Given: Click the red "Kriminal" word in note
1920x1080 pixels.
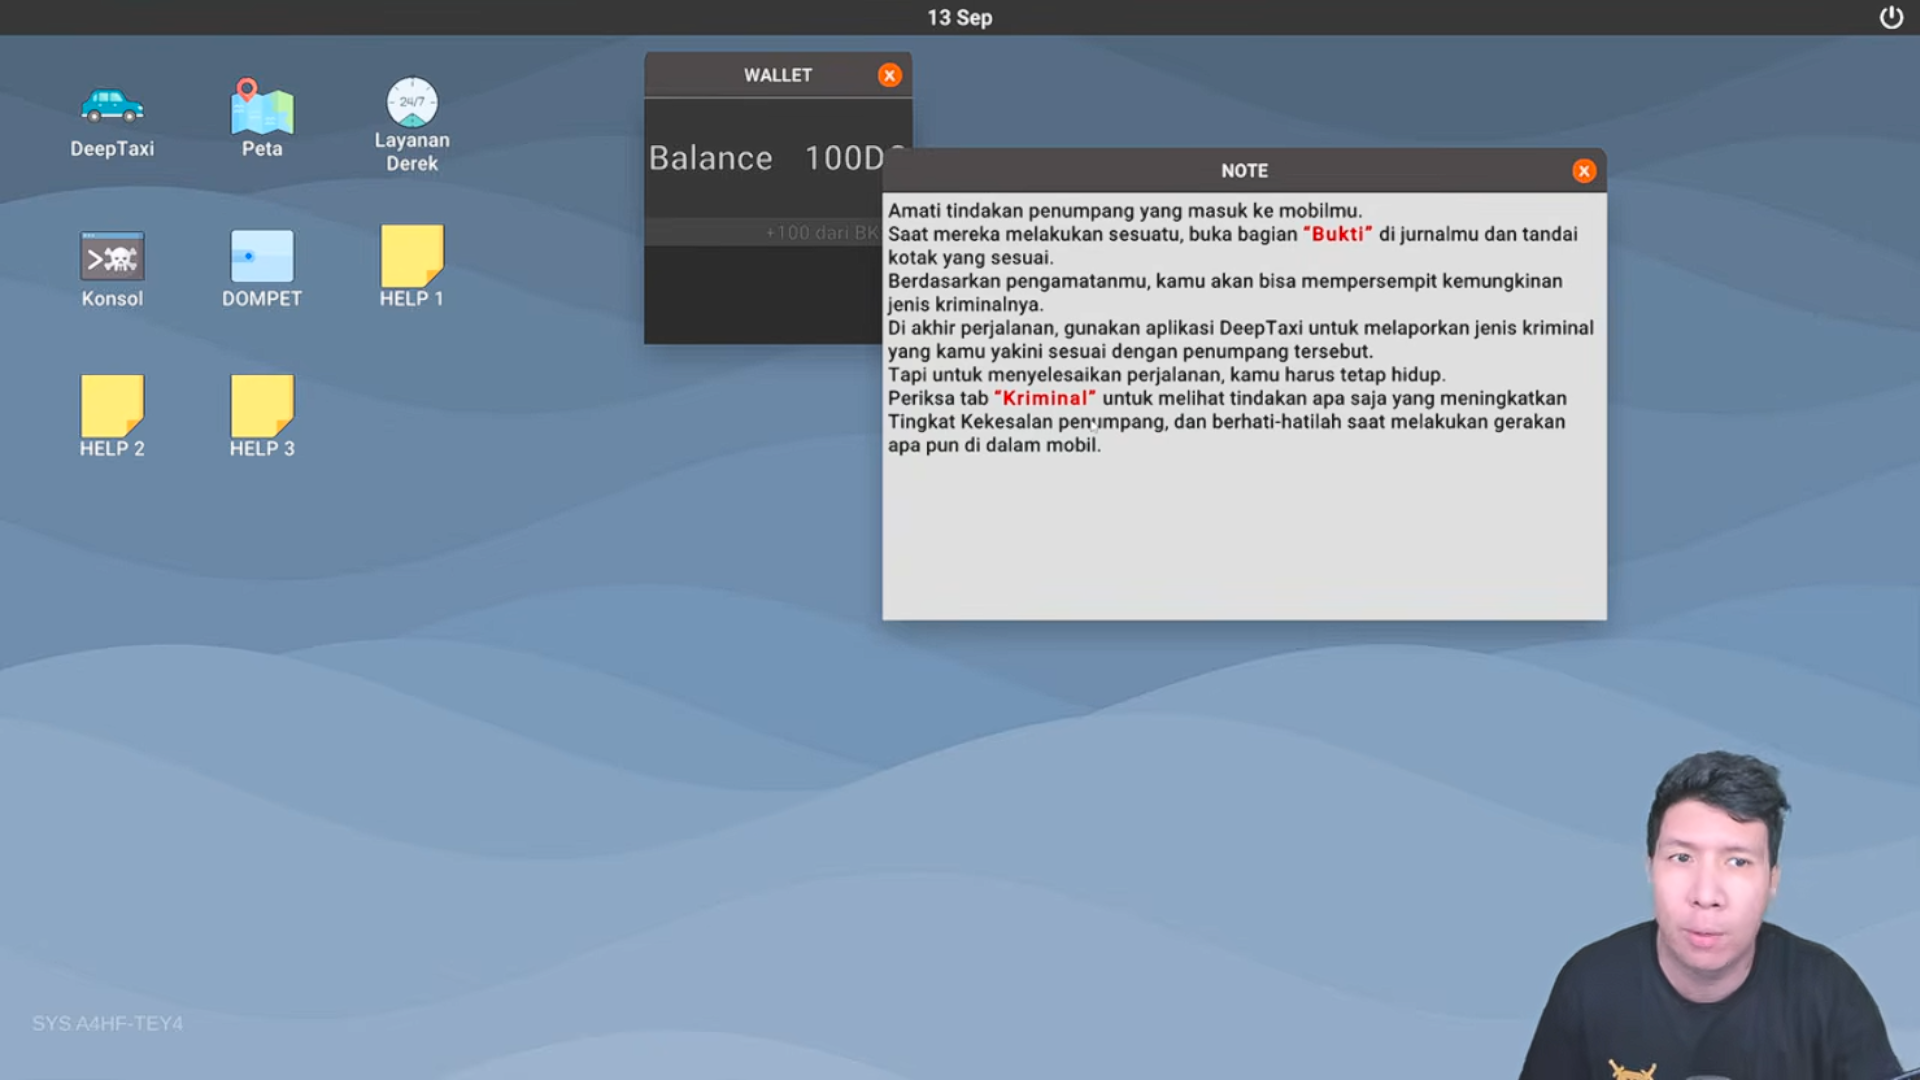Looking at the screenshot, I should (1045, 398).
